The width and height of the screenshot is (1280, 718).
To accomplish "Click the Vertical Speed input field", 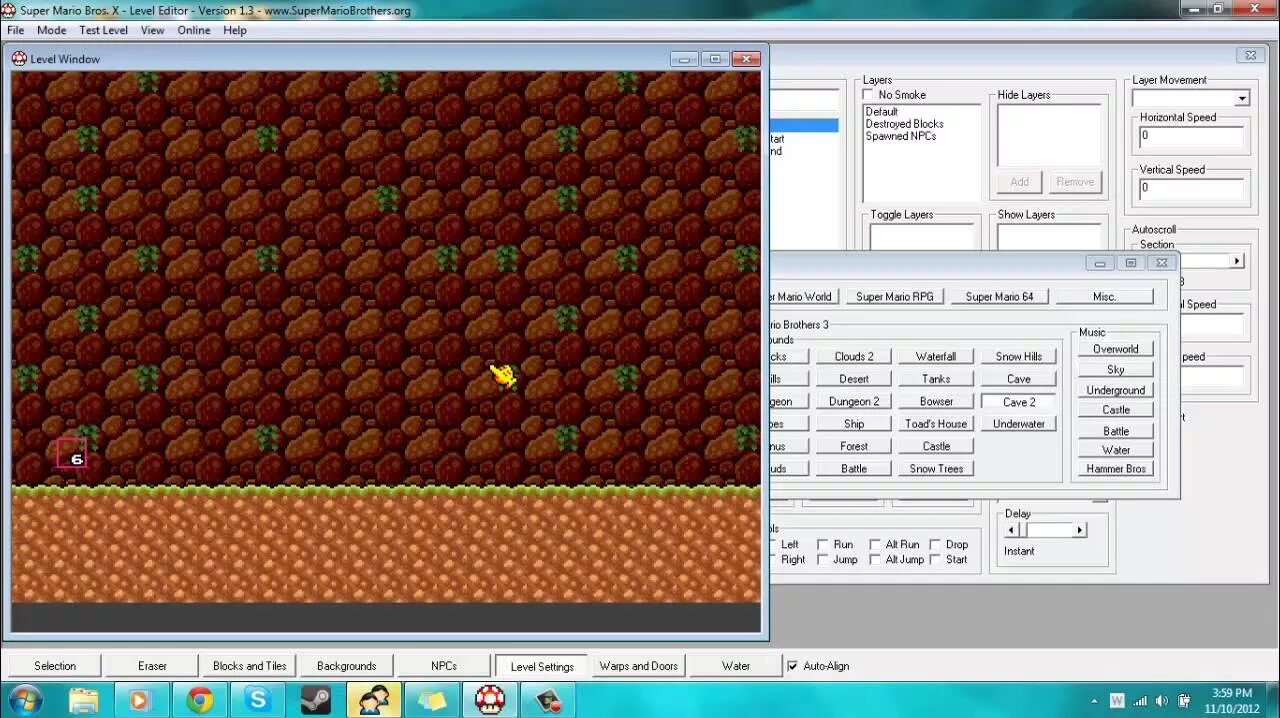I will tap(1192, 188).
